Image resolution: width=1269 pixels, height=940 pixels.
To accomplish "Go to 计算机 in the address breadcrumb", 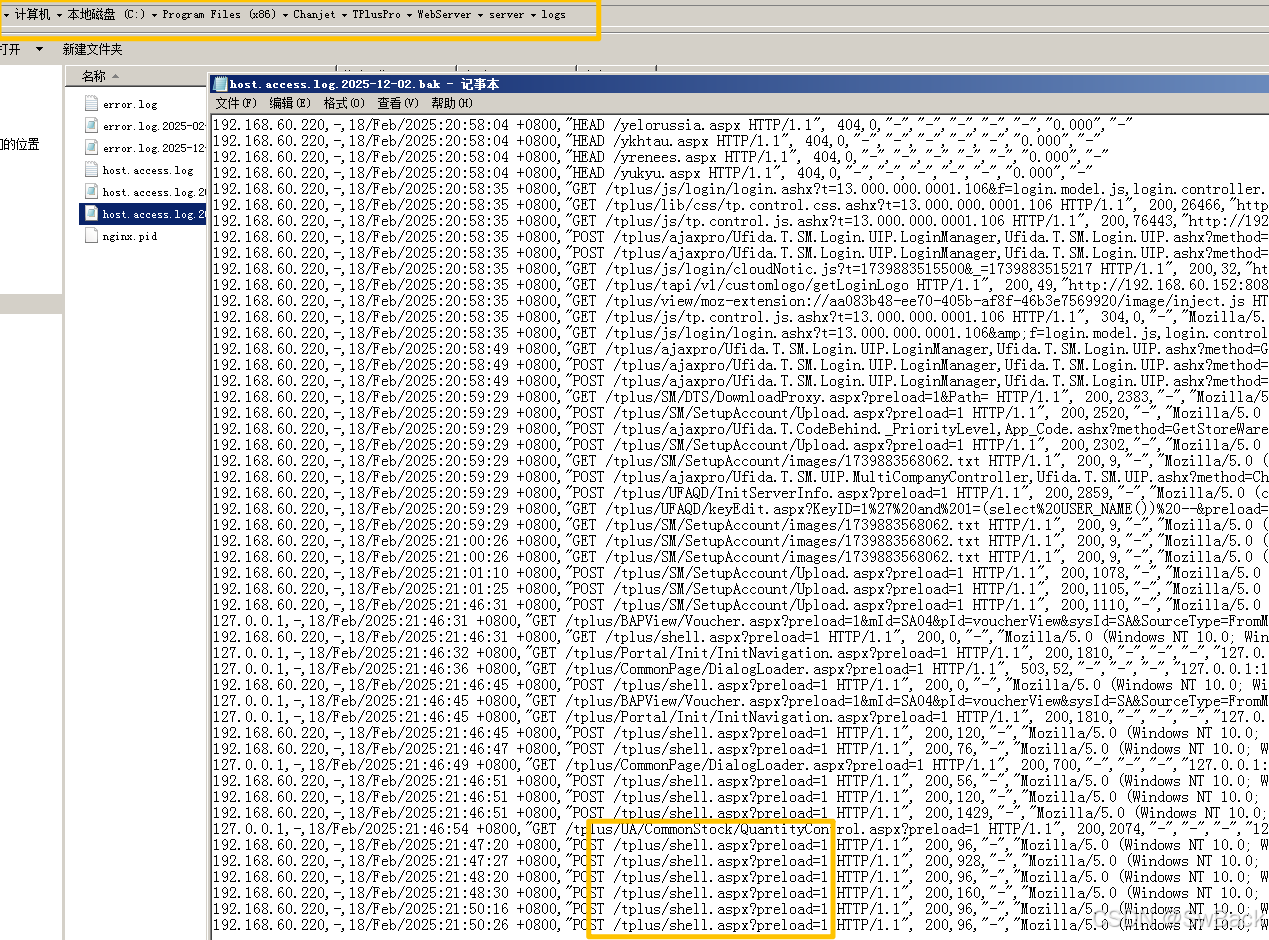I will click(32, 15).
